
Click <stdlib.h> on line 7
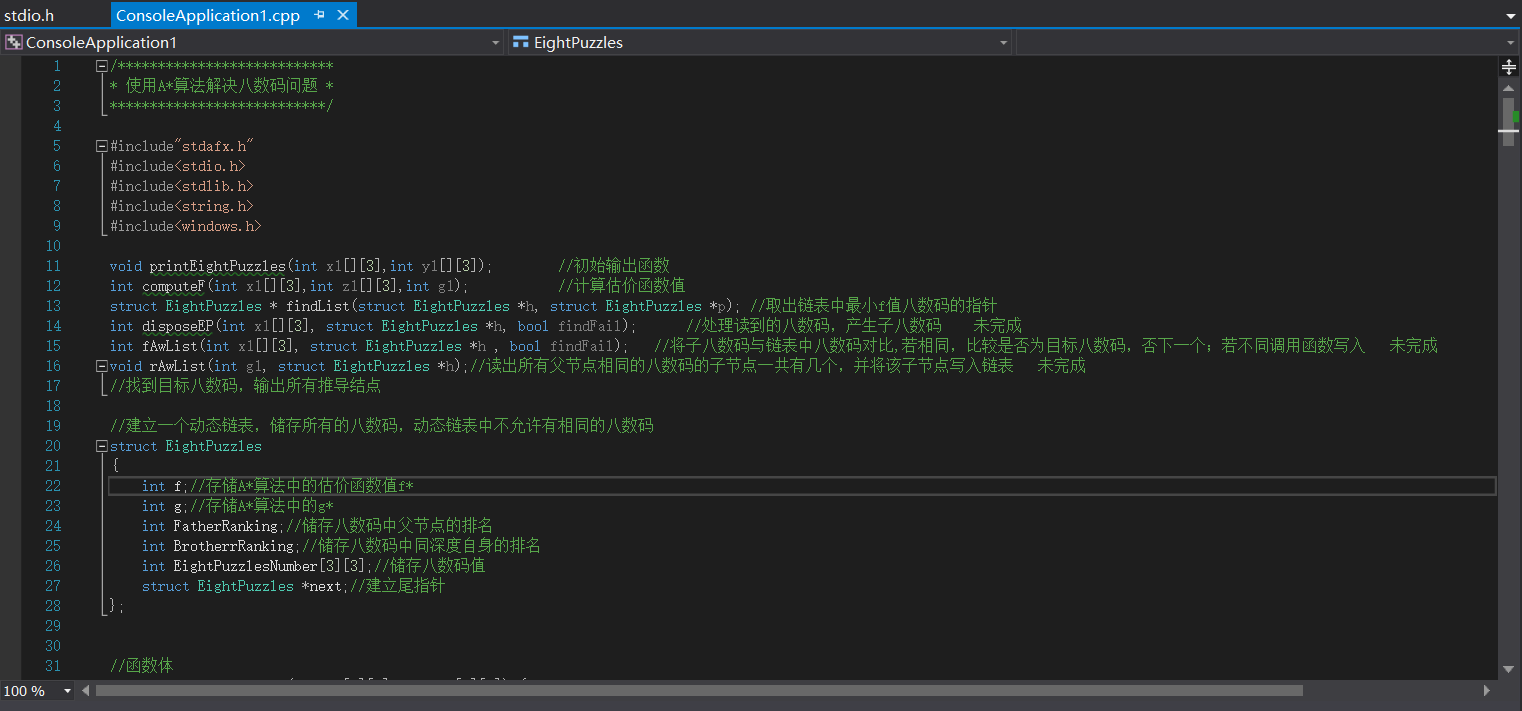213,186
